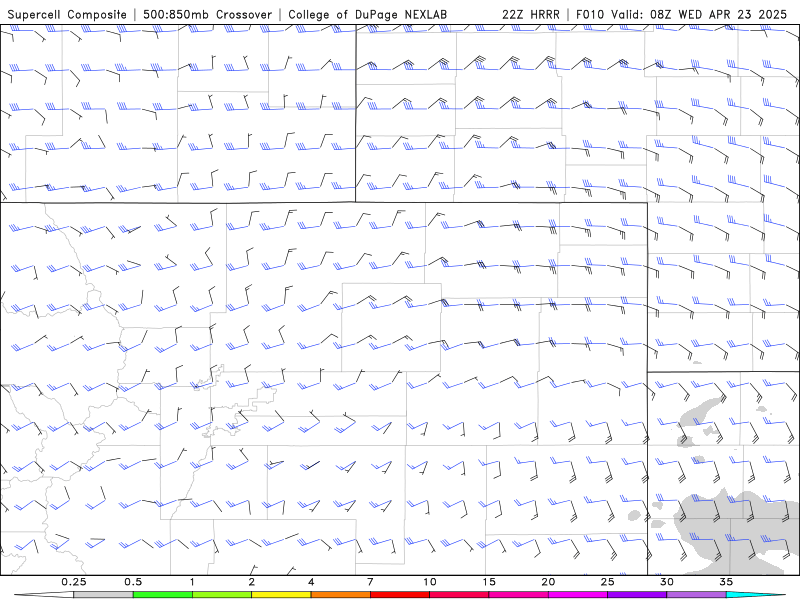The image size is (800, 600).
Task: Click the 0.5 legend value
Action: 133,582
